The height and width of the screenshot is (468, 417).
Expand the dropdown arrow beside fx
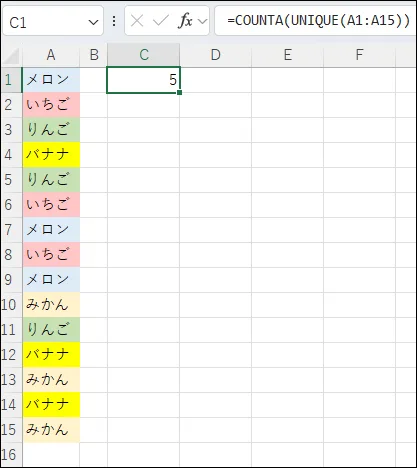[202, 22]
